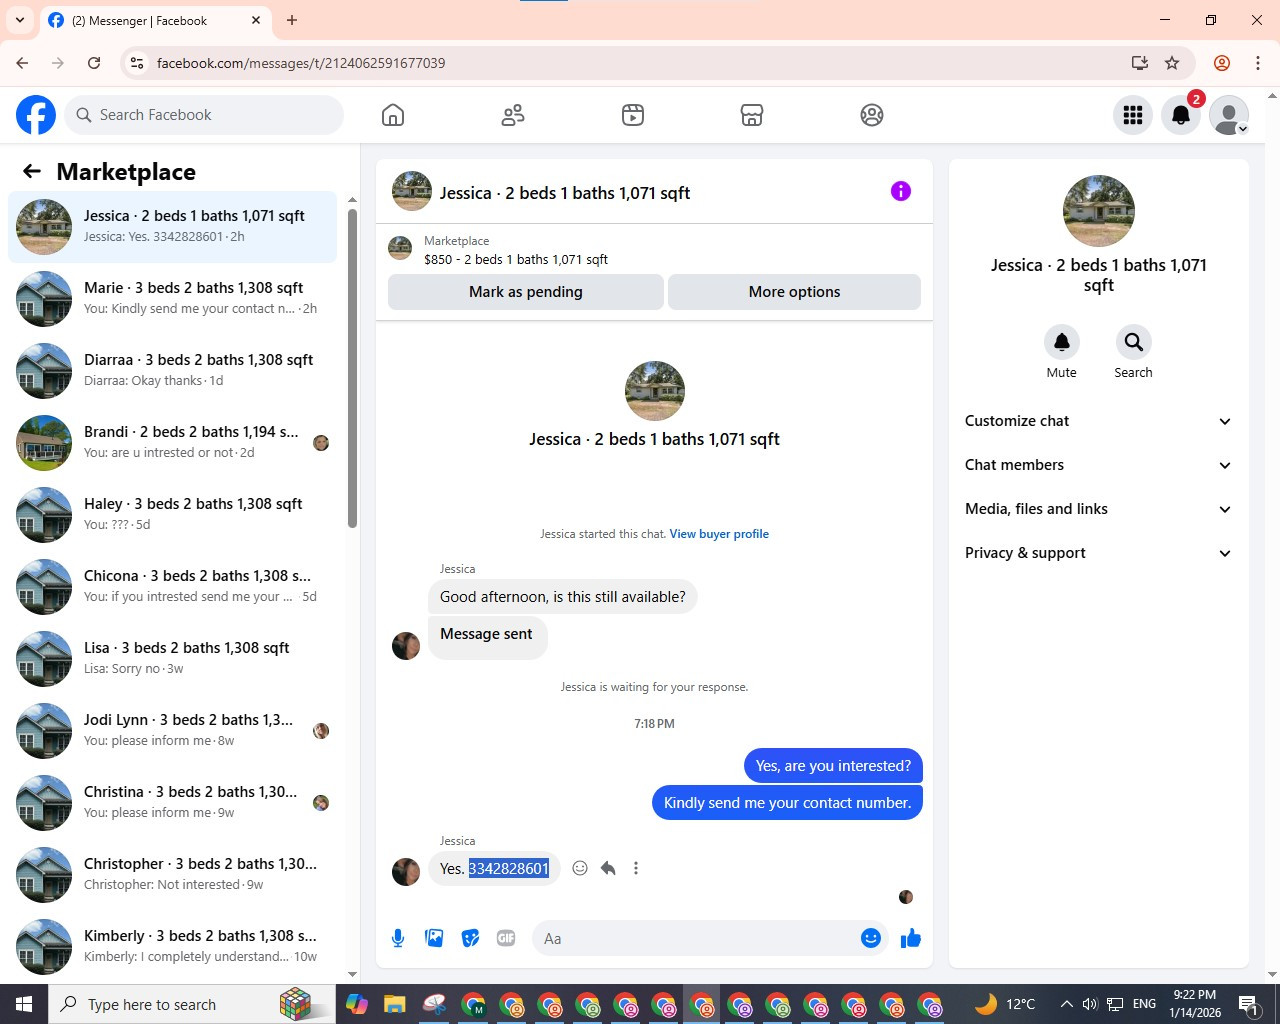Open the tab search dropdown arrow
Viewport: 1280px width, 1024px height.
pos(20,20)
